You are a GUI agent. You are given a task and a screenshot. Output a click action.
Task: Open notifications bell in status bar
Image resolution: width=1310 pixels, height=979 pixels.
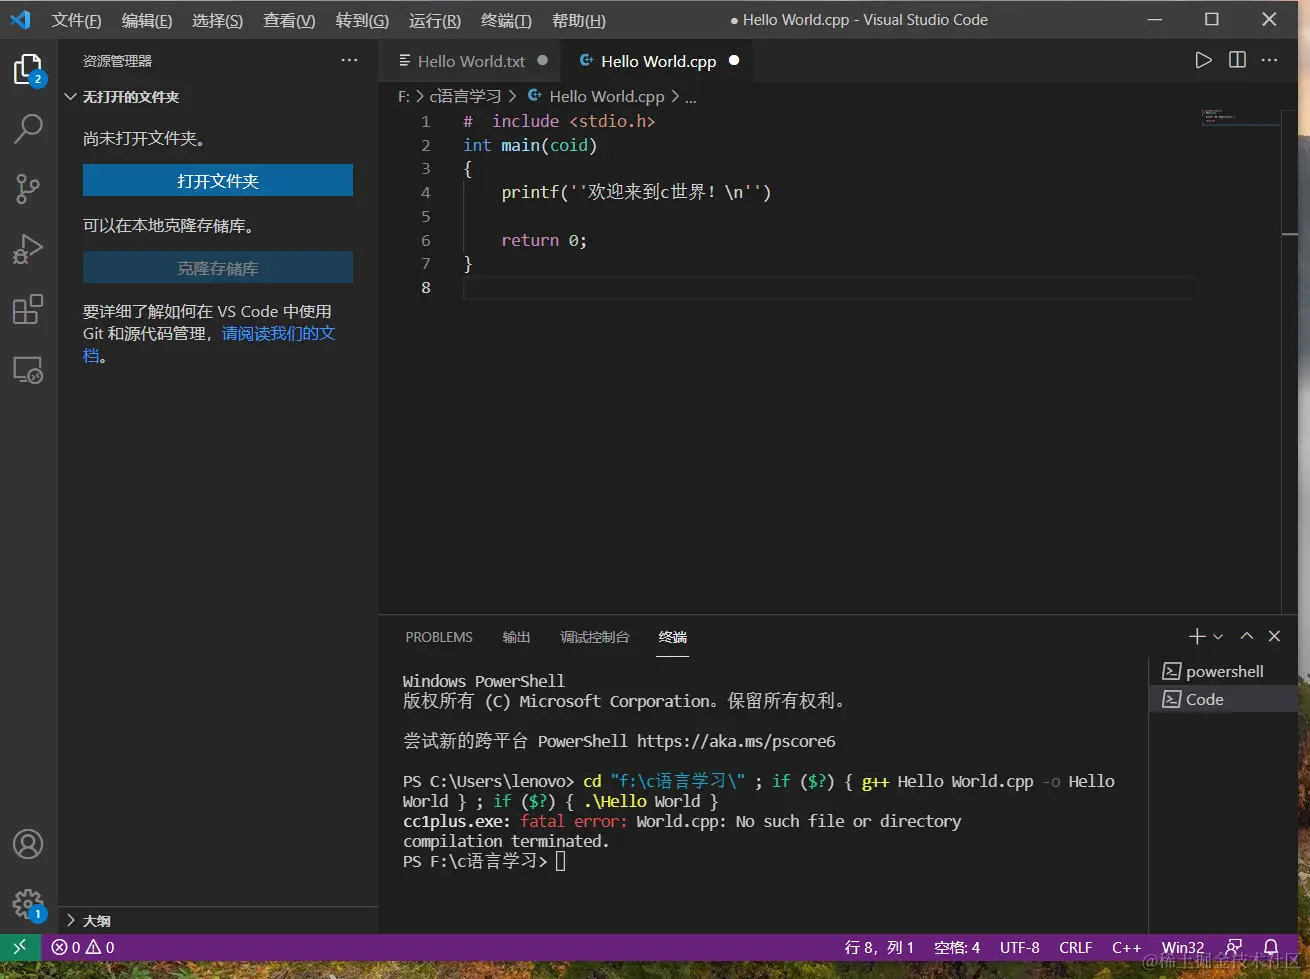pyautogui.click(x=1271, y=947)
